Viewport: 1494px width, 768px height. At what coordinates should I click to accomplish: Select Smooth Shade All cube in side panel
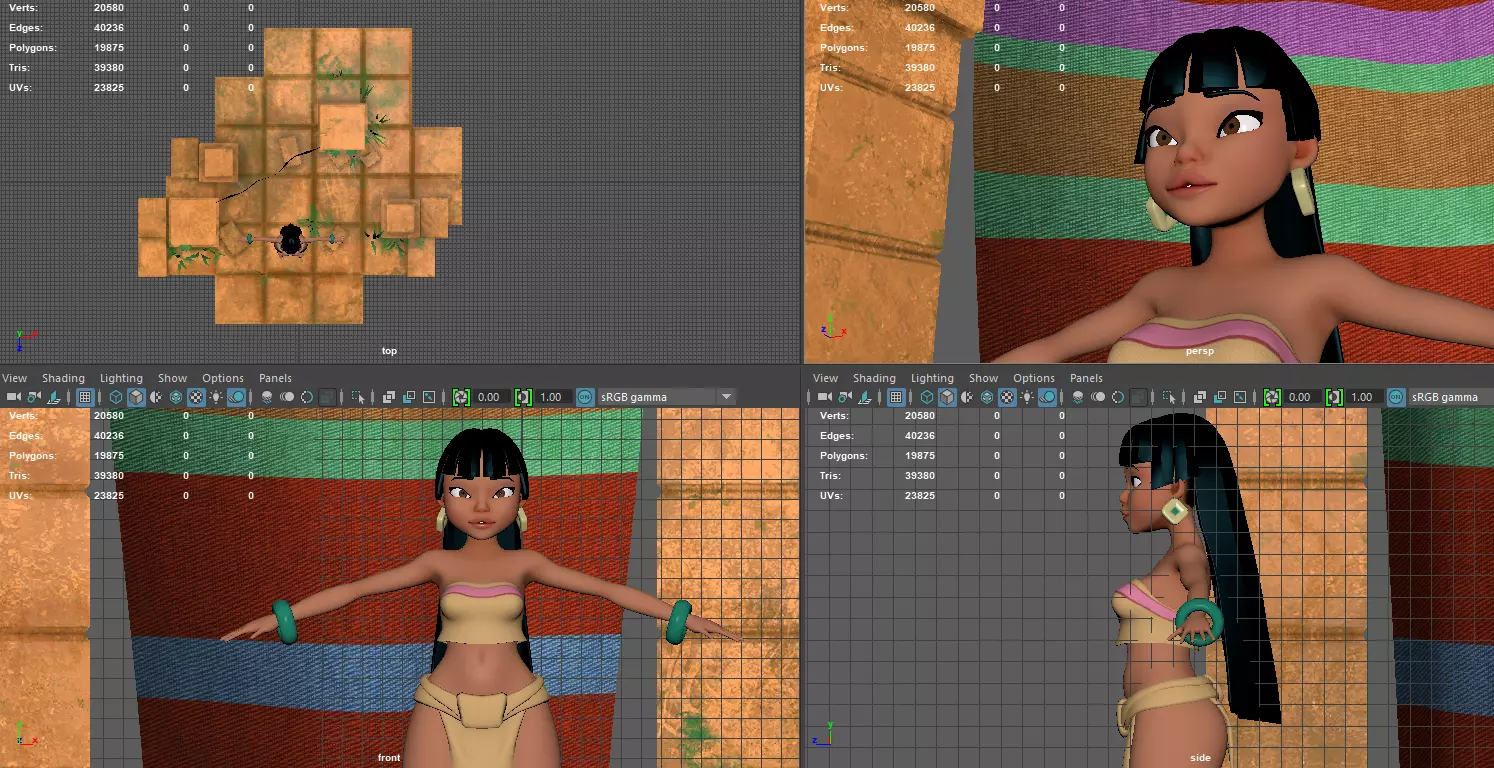pos(947,397)
